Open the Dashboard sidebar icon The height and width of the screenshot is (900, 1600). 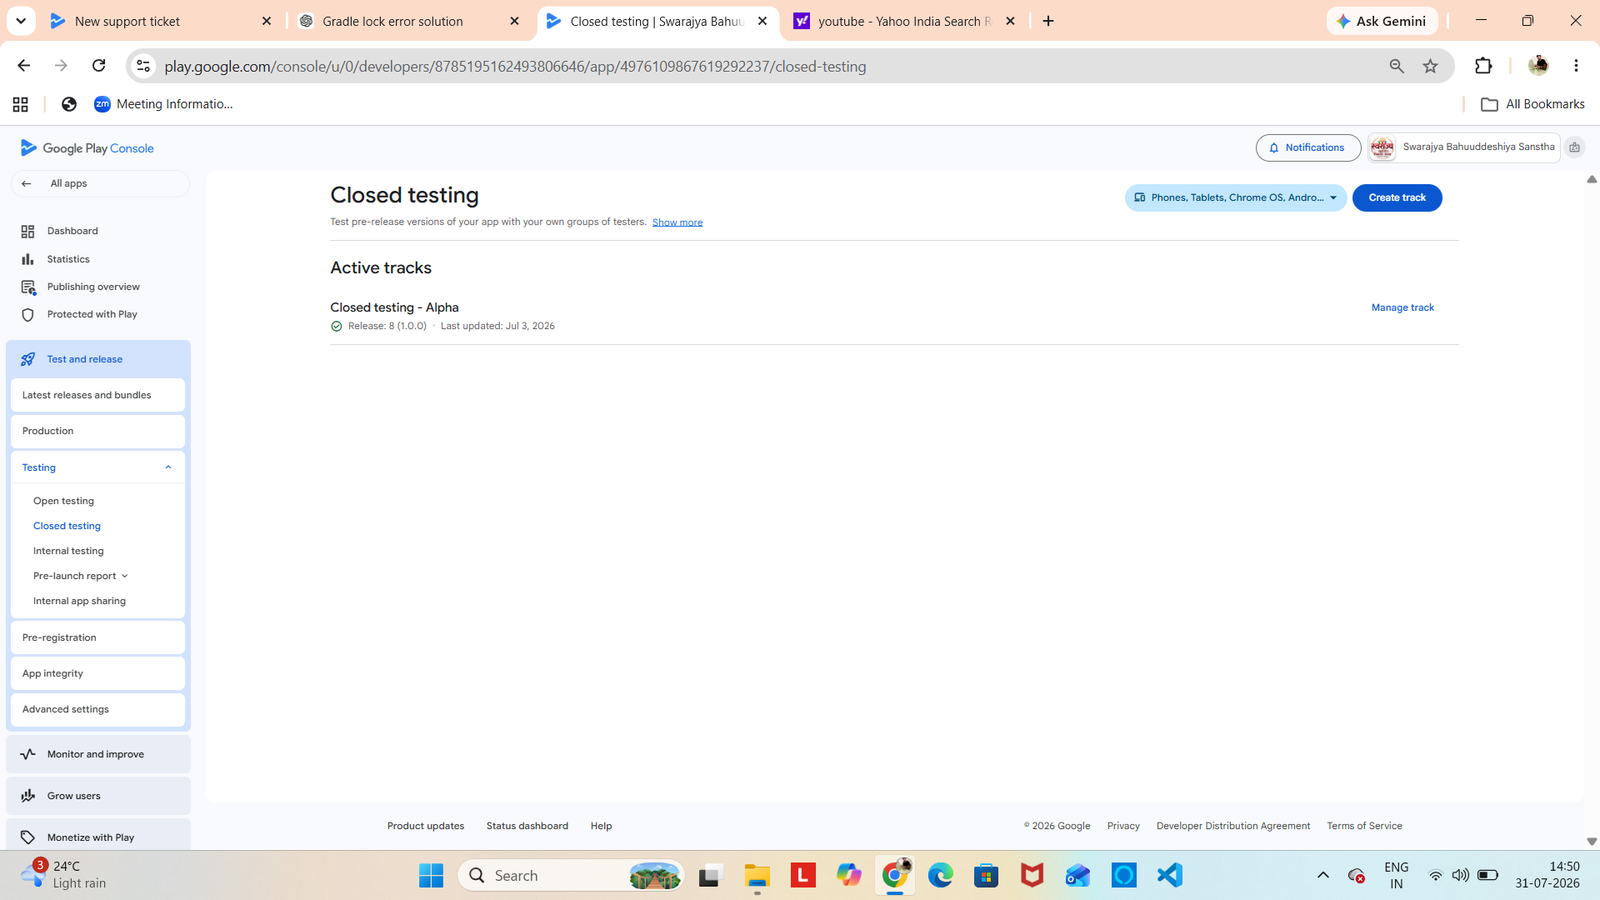28,231
